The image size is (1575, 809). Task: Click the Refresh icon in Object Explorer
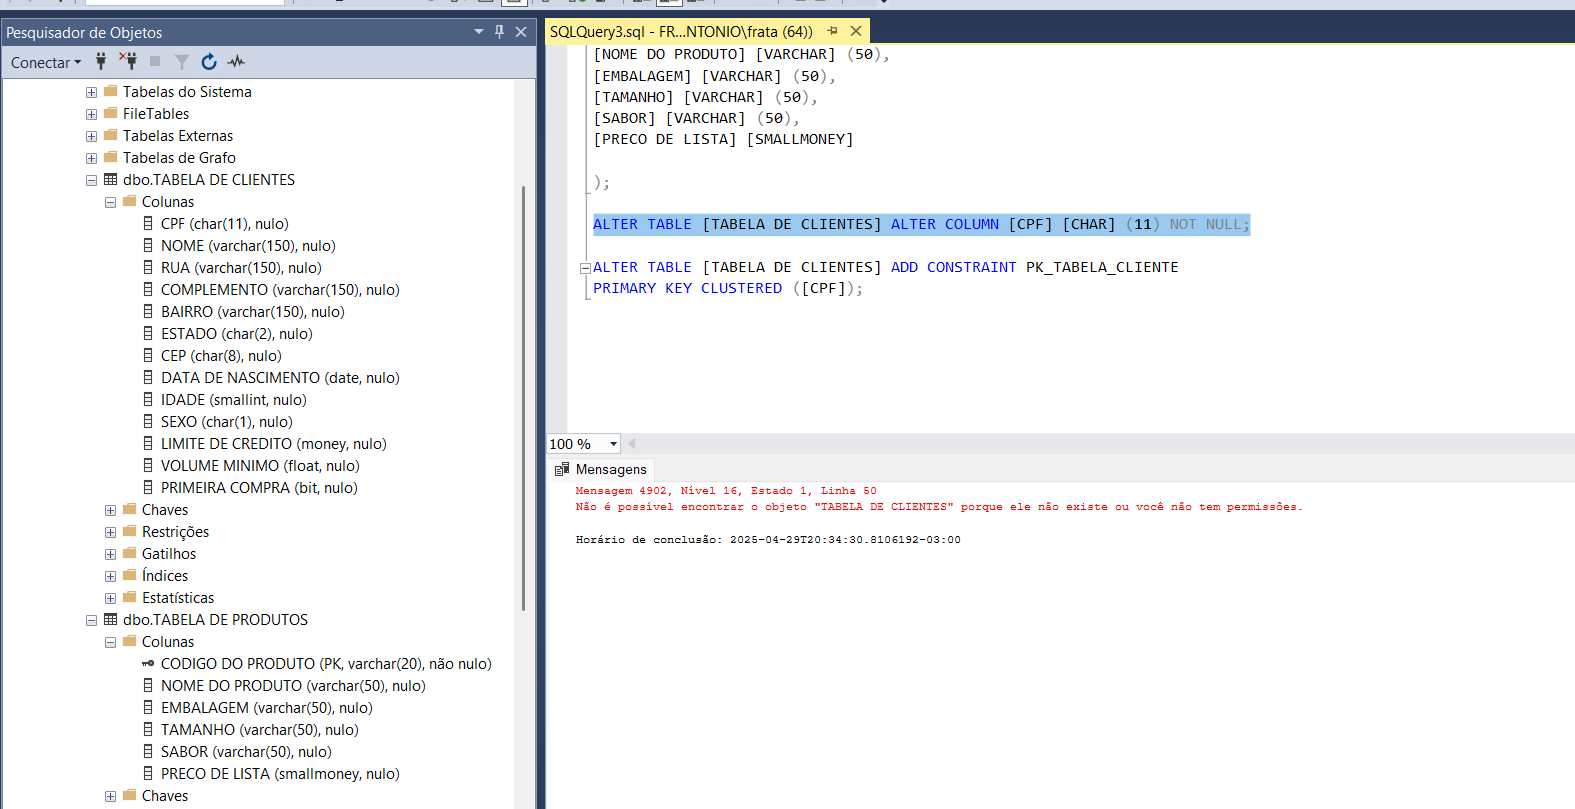(x=209, y=62)
